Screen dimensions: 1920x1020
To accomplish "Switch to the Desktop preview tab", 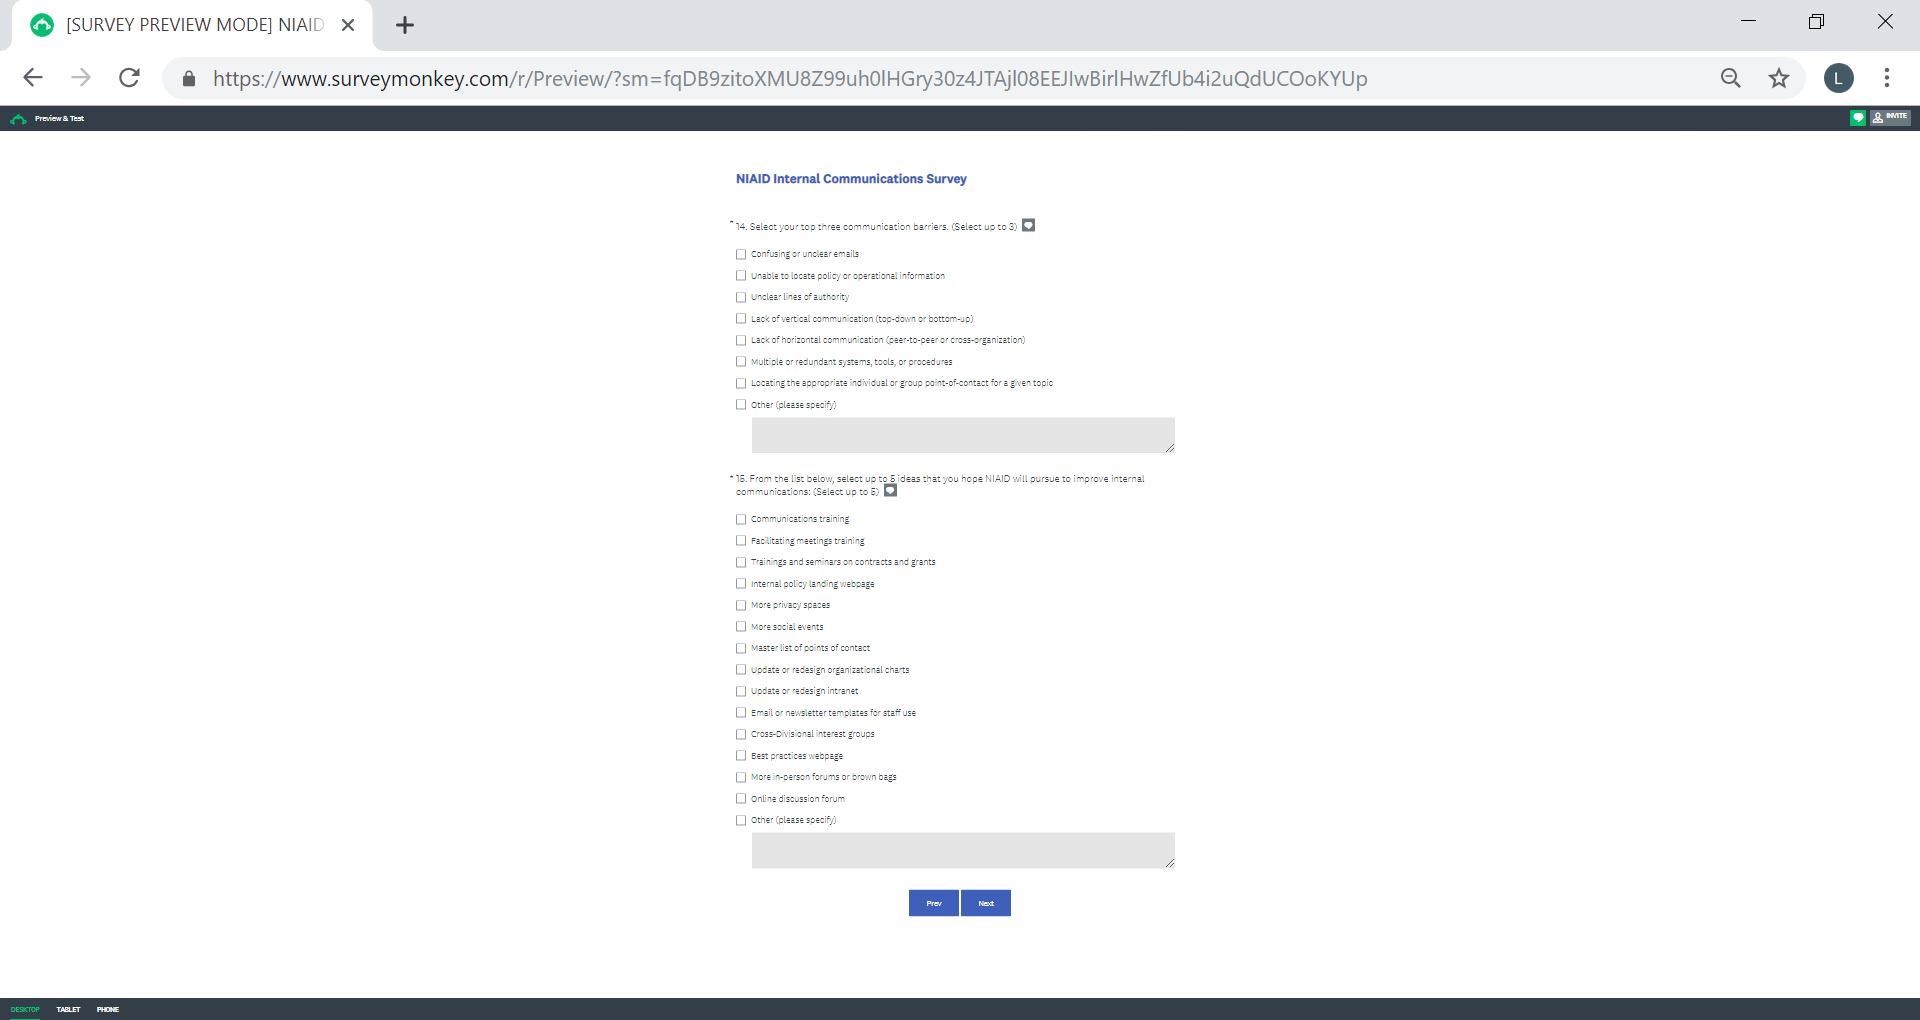I will (x=25, y=1010).
